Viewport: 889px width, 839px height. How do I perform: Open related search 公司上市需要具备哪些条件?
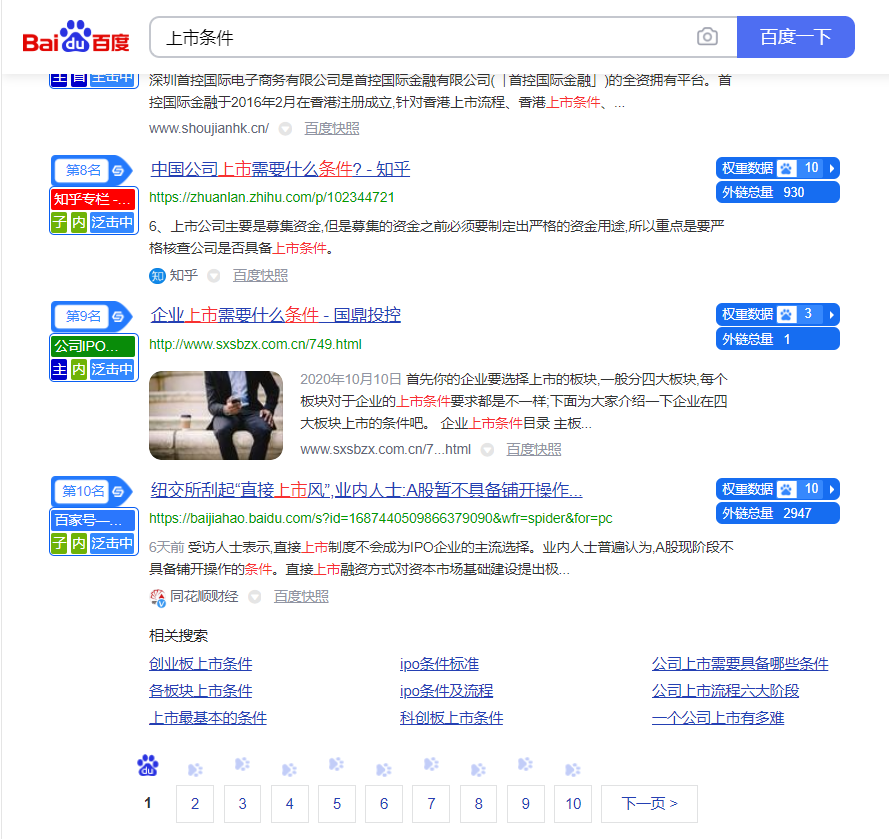(x=740, y=664)
